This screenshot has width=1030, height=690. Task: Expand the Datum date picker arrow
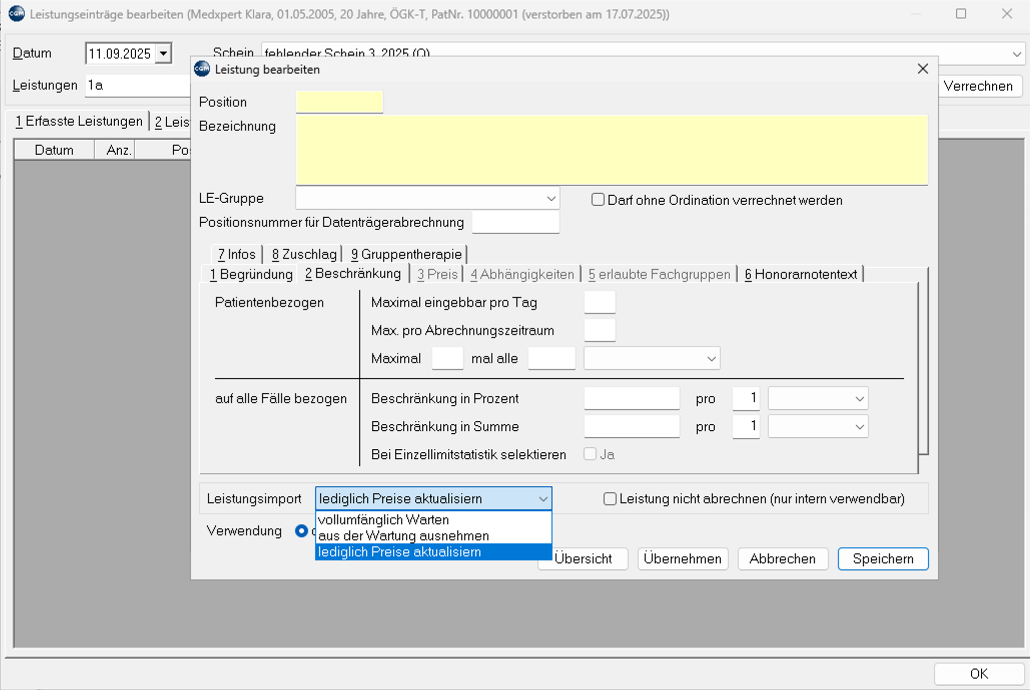pos(164,54)
